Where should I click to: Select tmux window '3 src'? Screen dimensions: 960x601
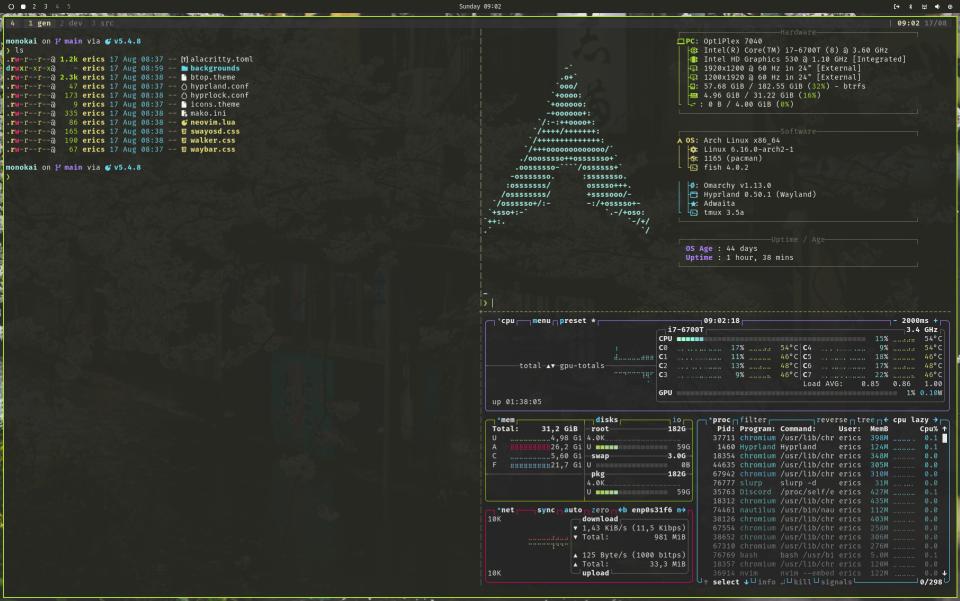point(102,23)
